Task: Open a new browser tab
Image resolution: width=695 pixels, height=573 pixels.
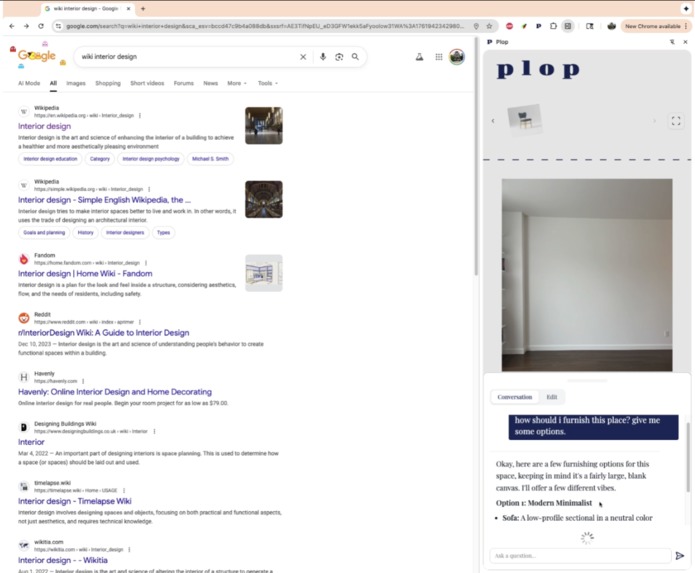Action: [143, 8]
